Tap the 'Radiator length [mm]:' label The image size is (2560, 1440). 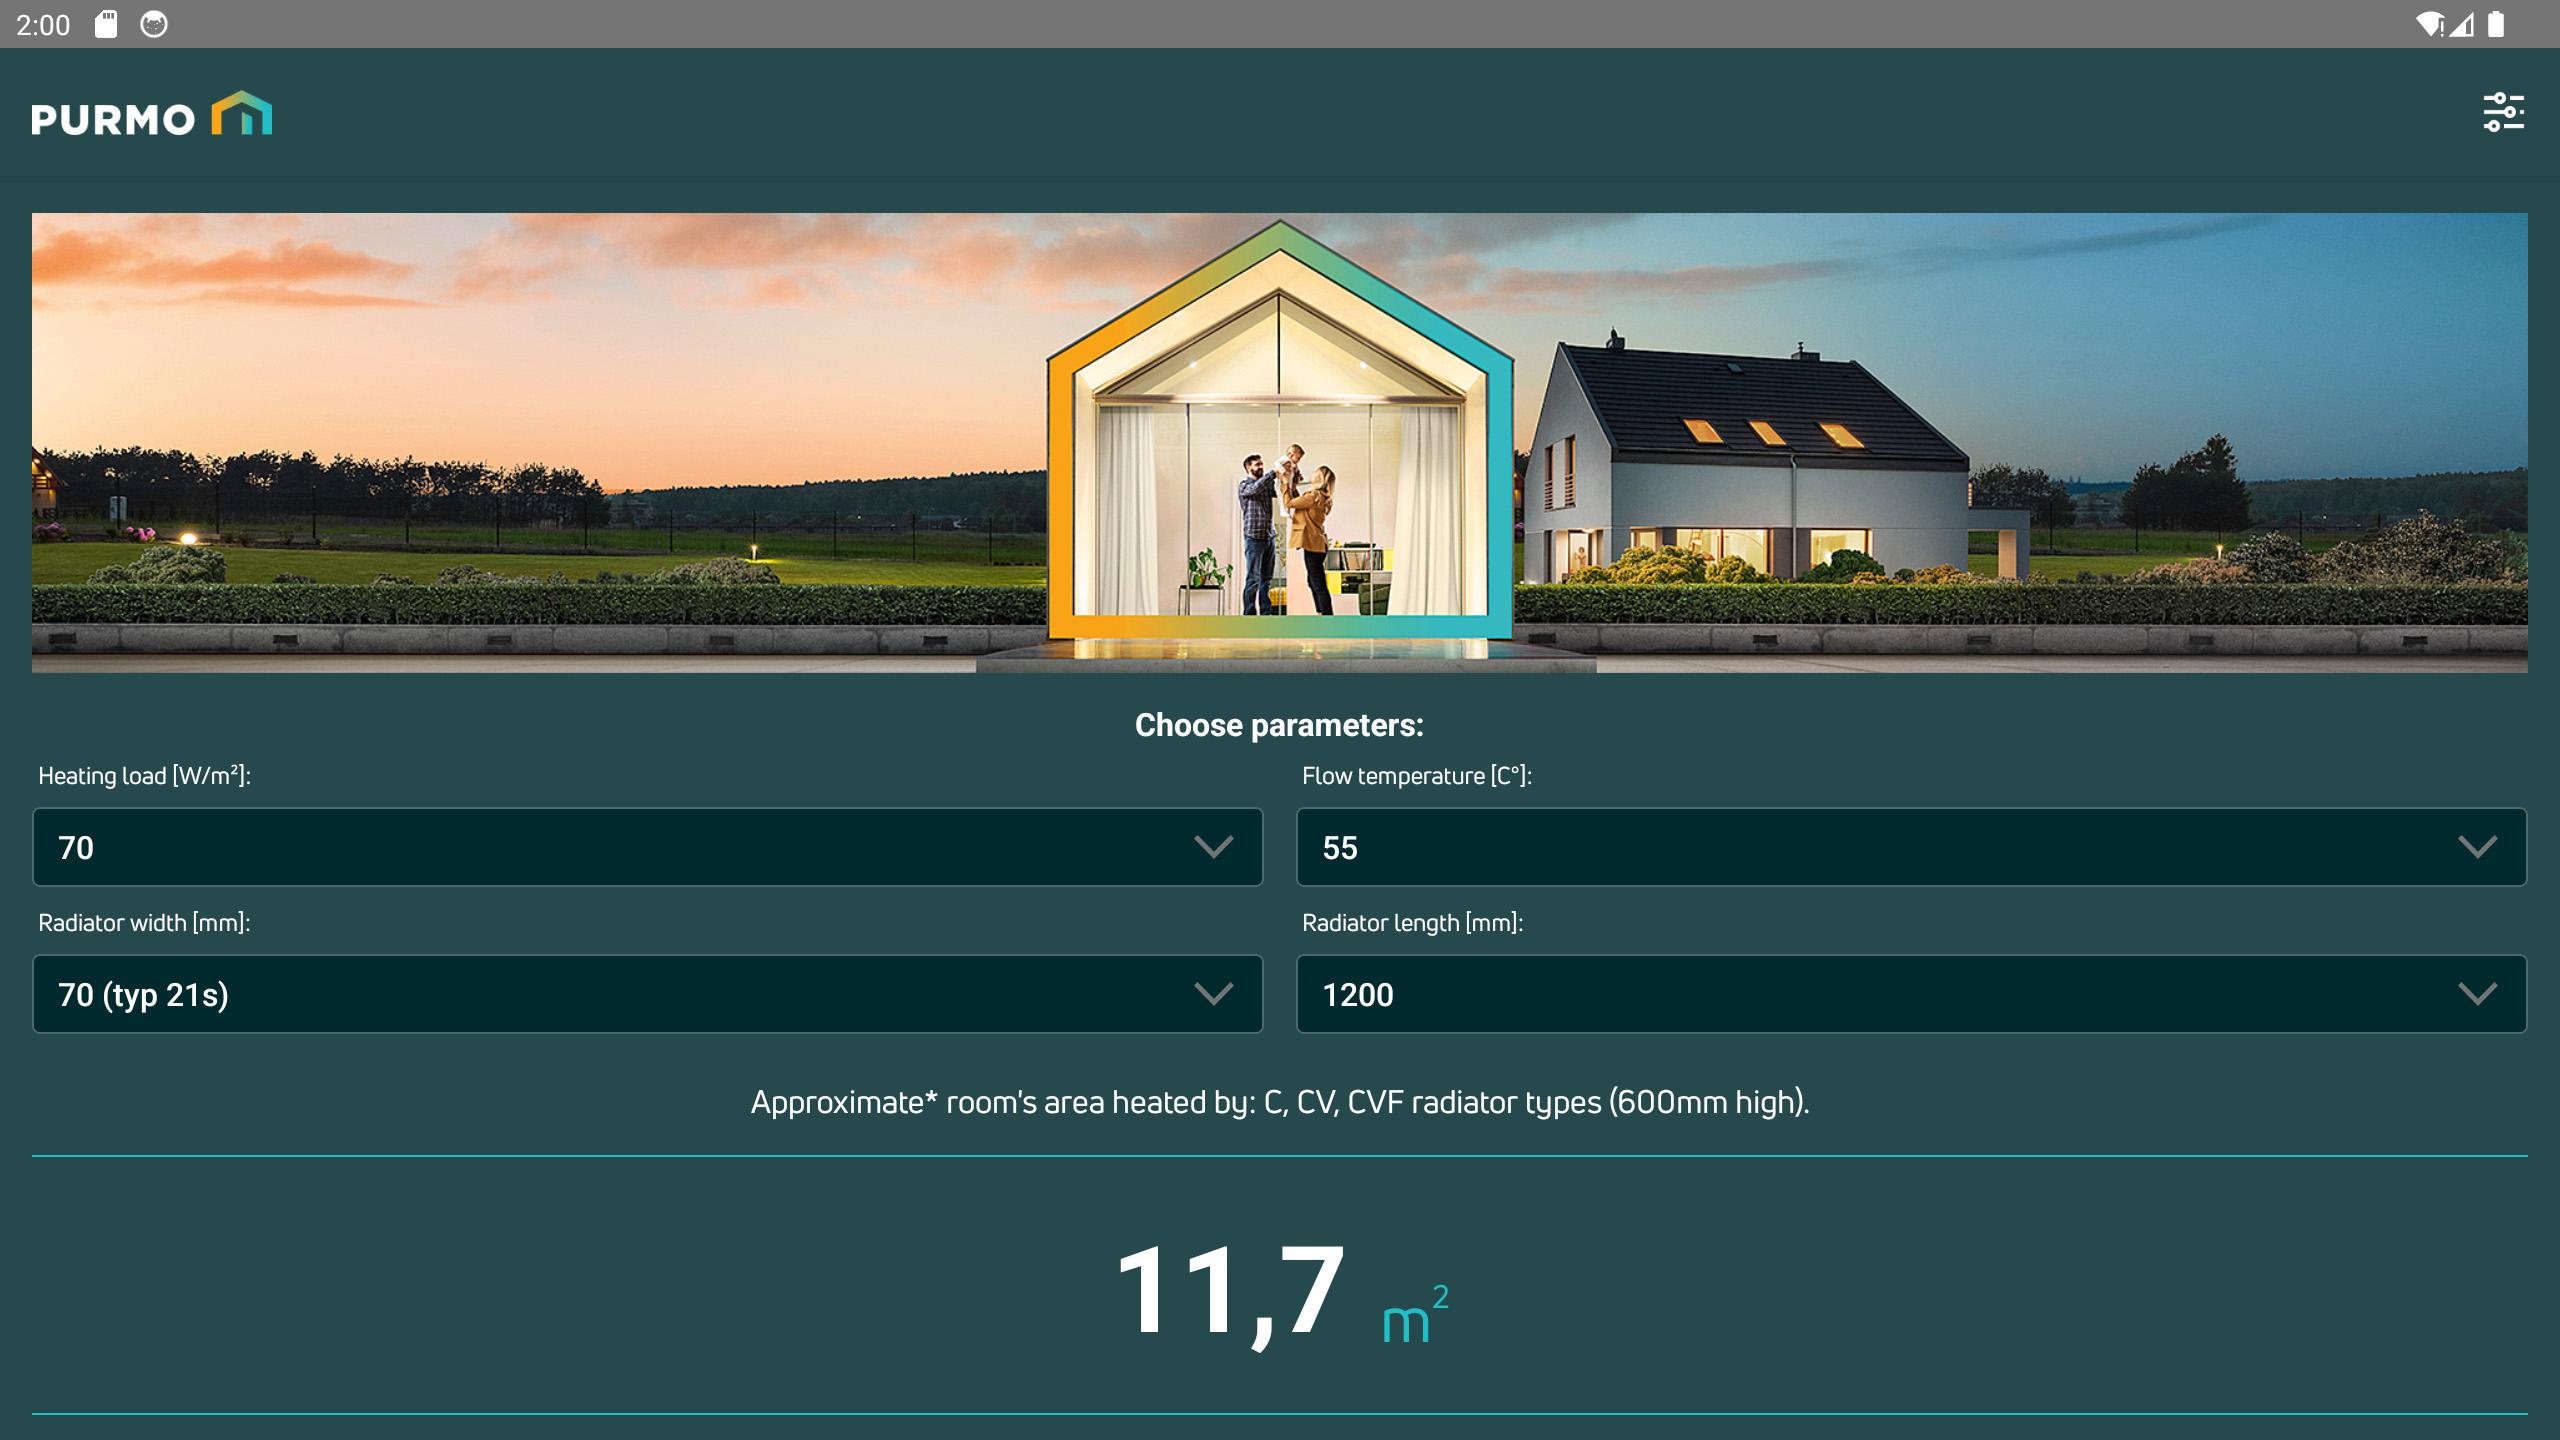(x=1413, y=923)
